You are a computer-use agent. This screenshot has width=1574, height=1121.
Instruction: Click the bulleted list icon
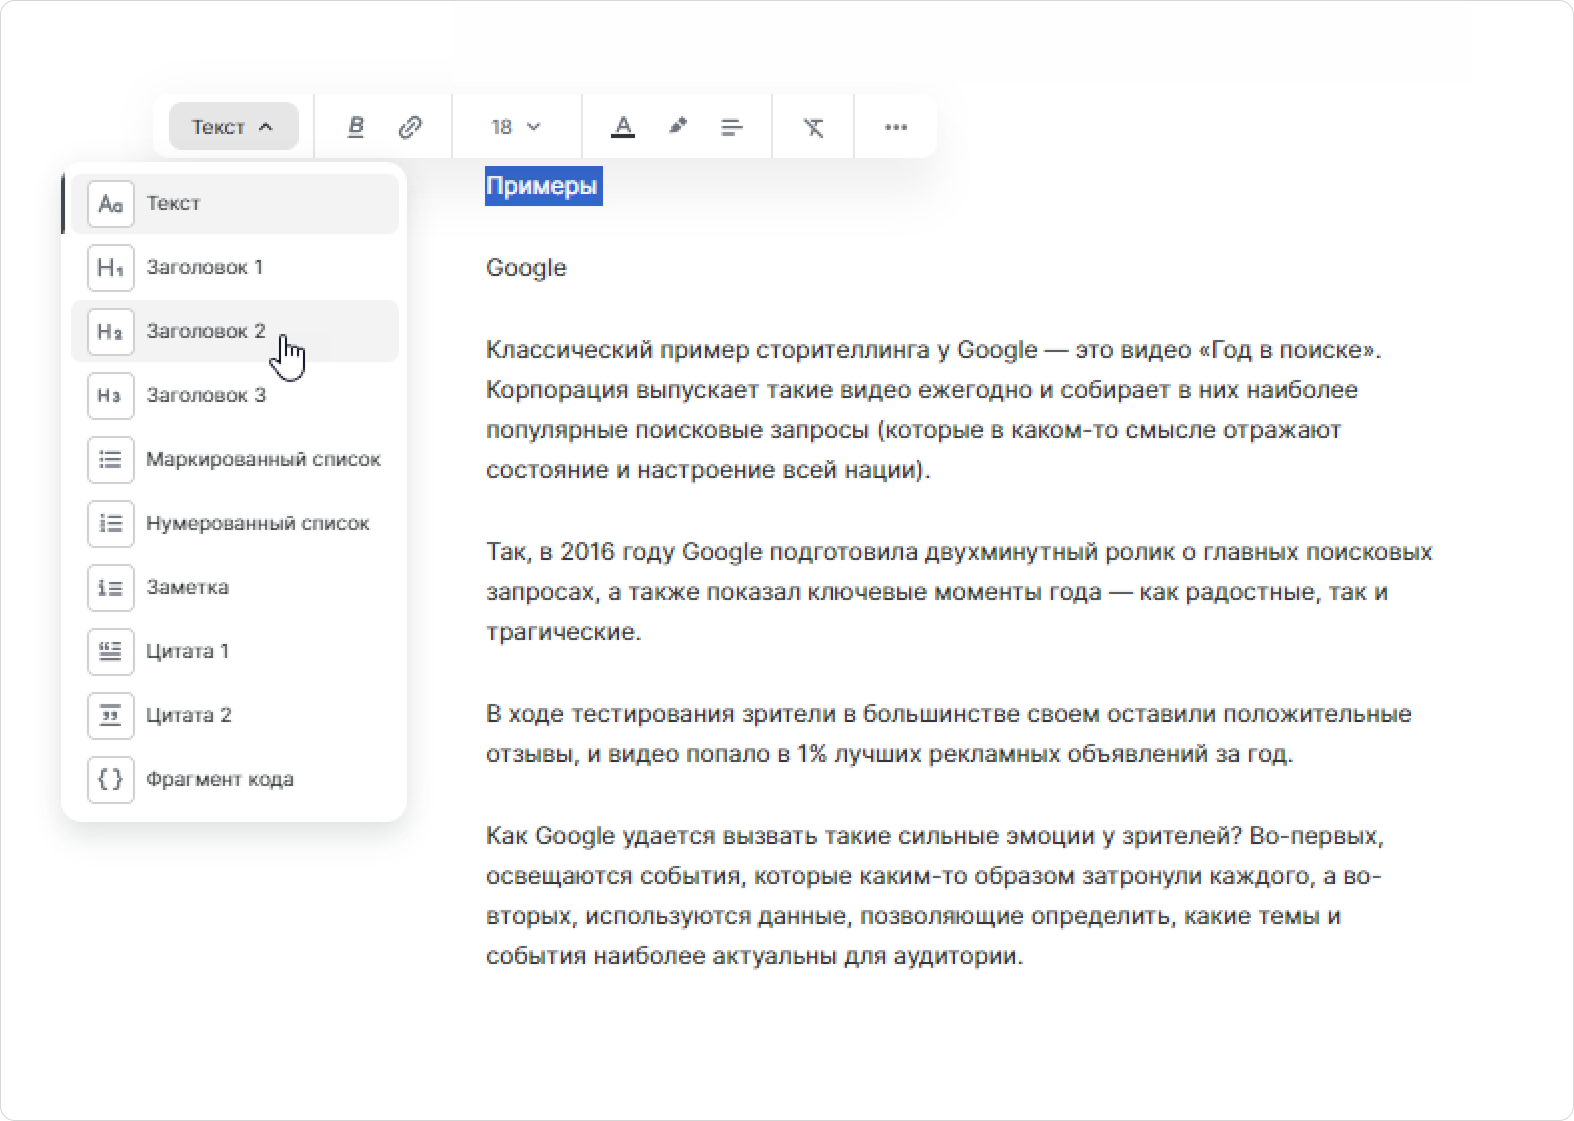(111, 460)
